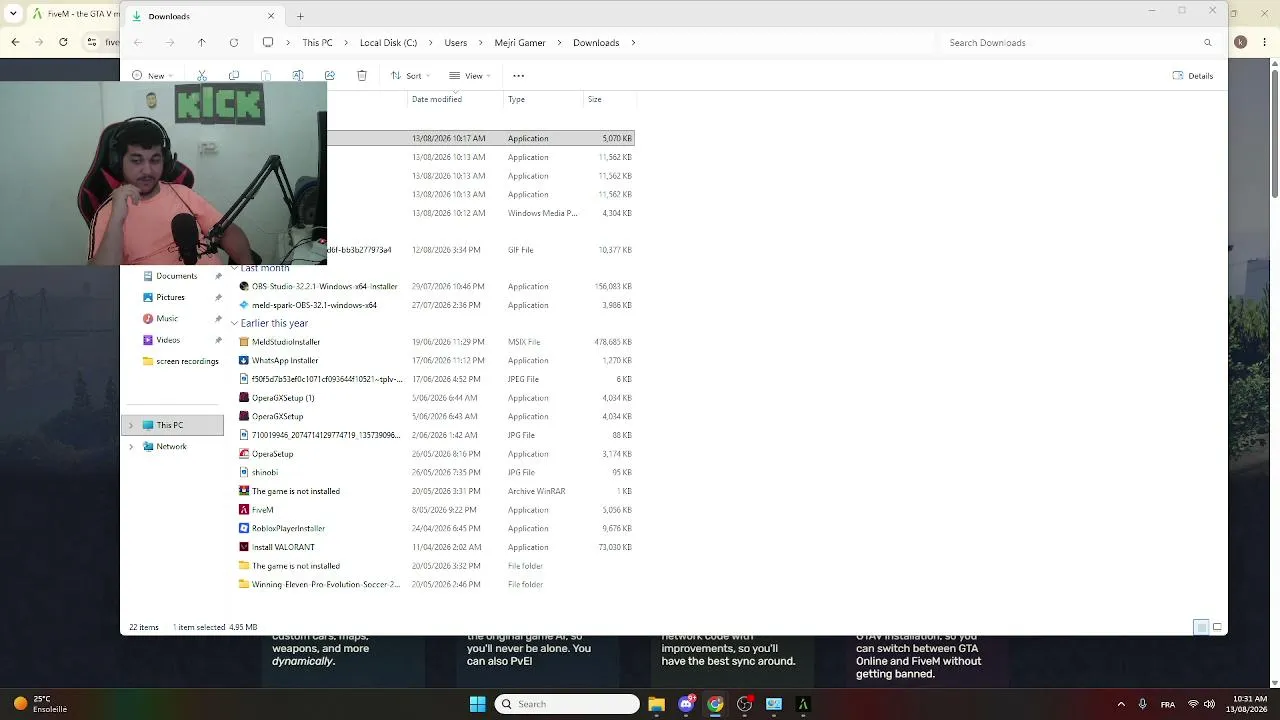Navigate to Mejri Gamer breadcrumb
This screenshot has width=1280, height=720.
pos(520,43)
